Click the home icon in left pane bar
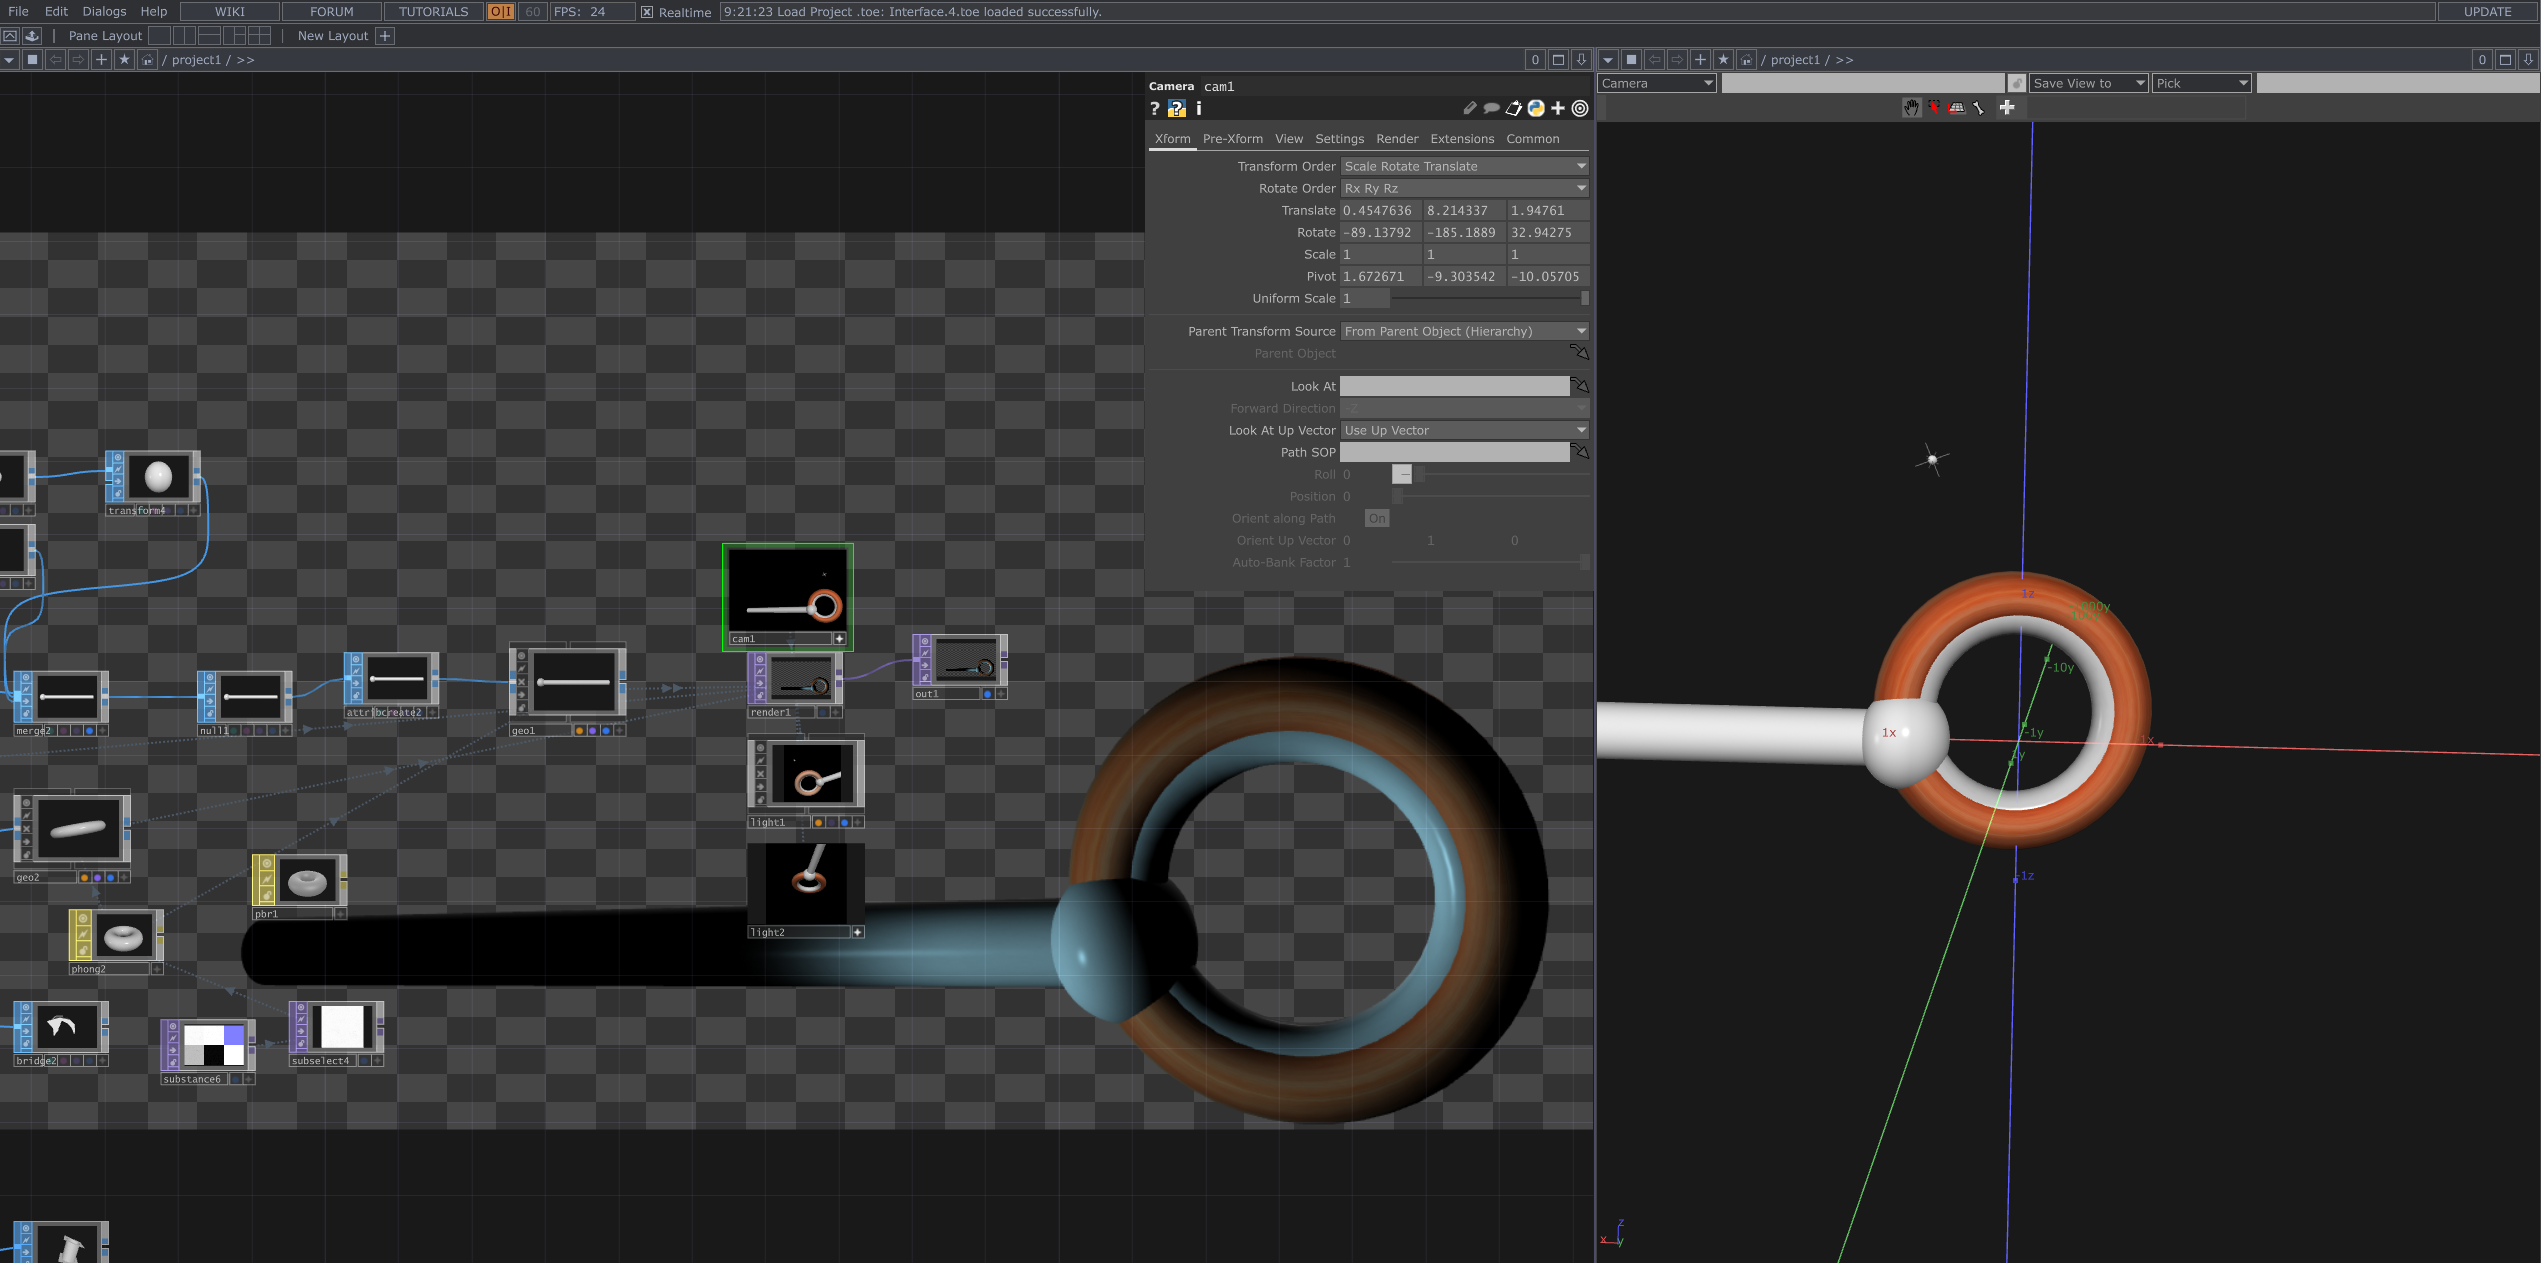2541x1263 pixels. point(147,60)
